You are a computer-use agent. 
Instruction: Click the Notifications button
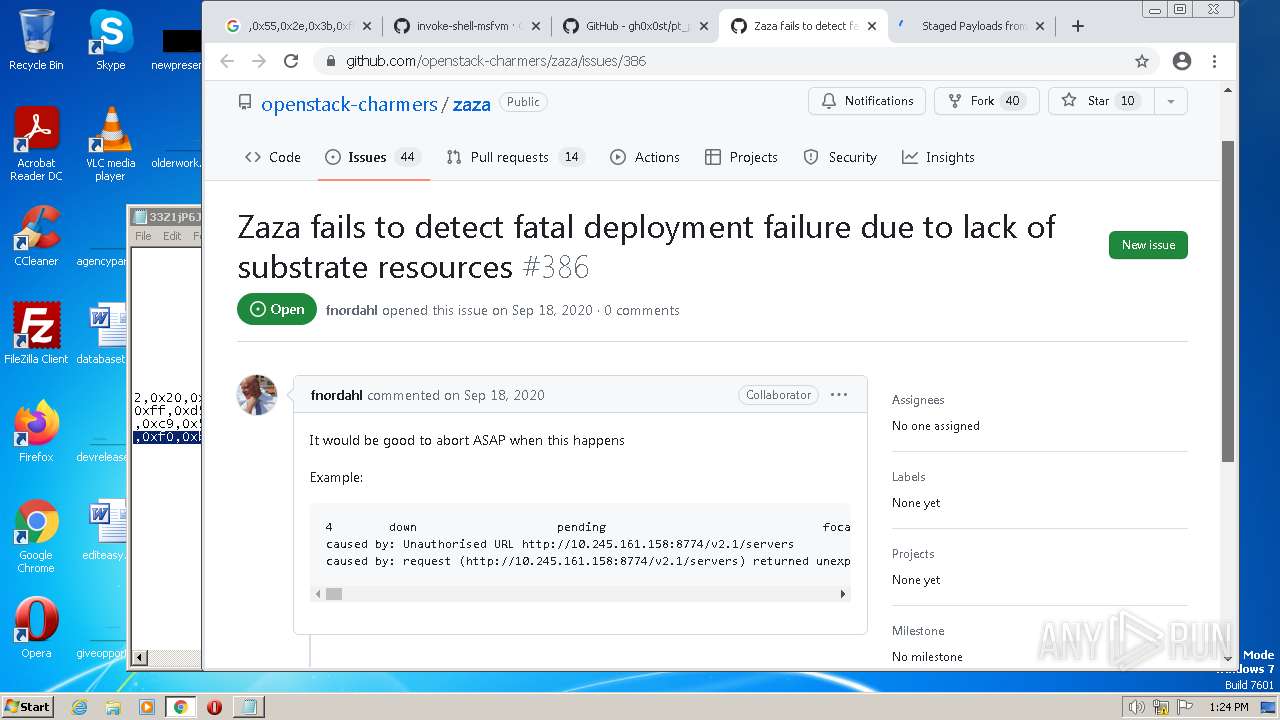867,101
